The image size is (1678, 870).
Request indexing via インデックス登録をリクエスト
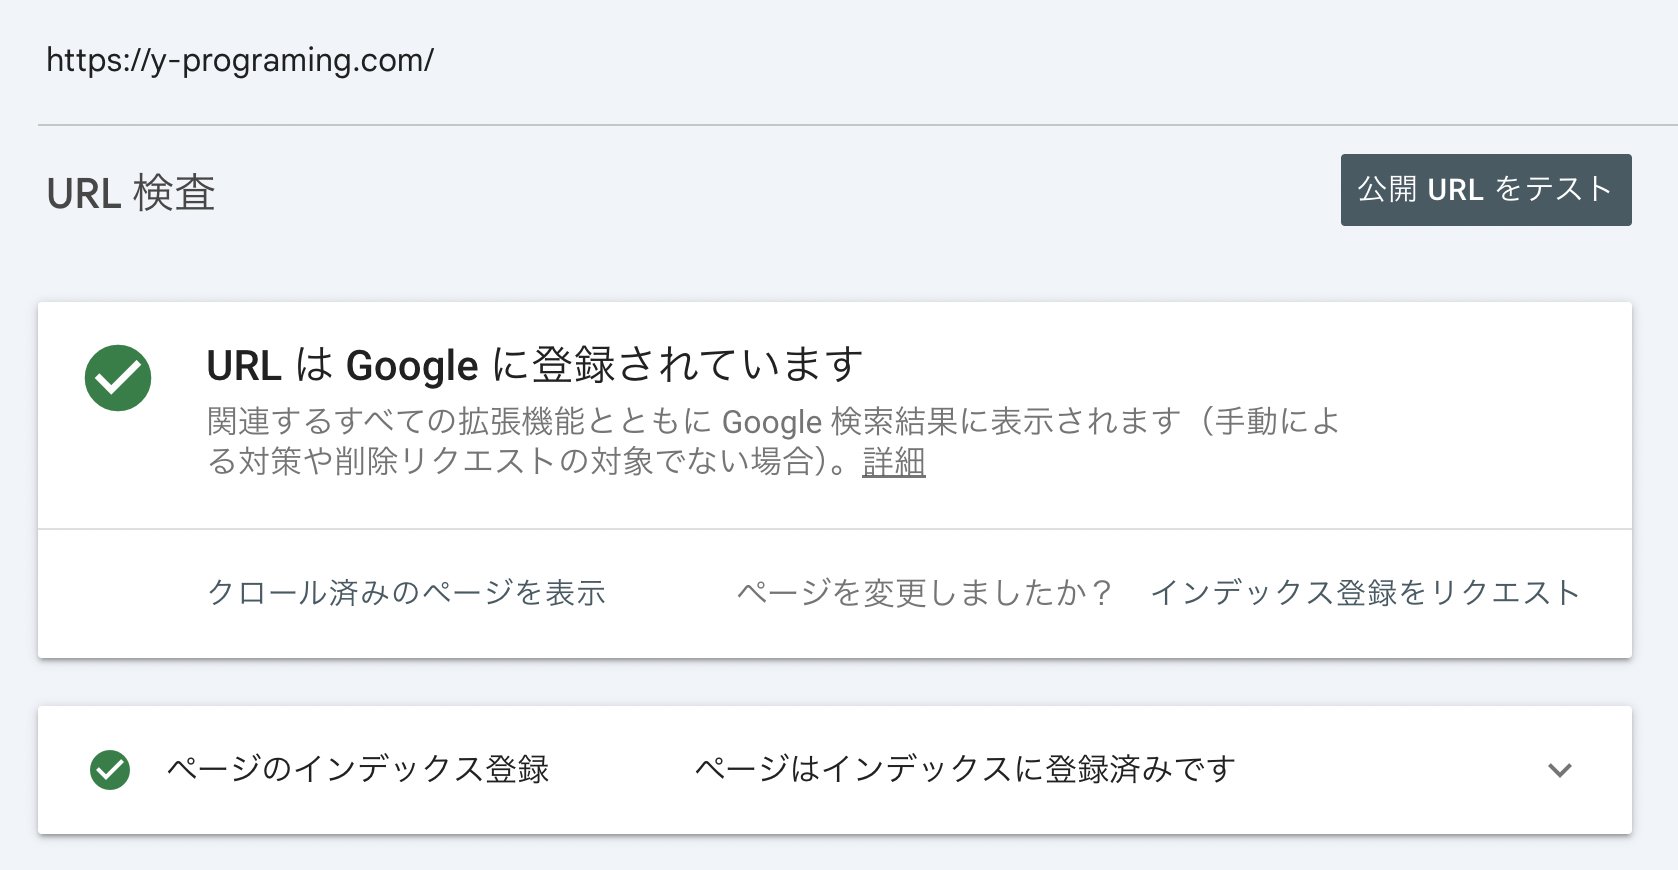tap(1364, 593)
